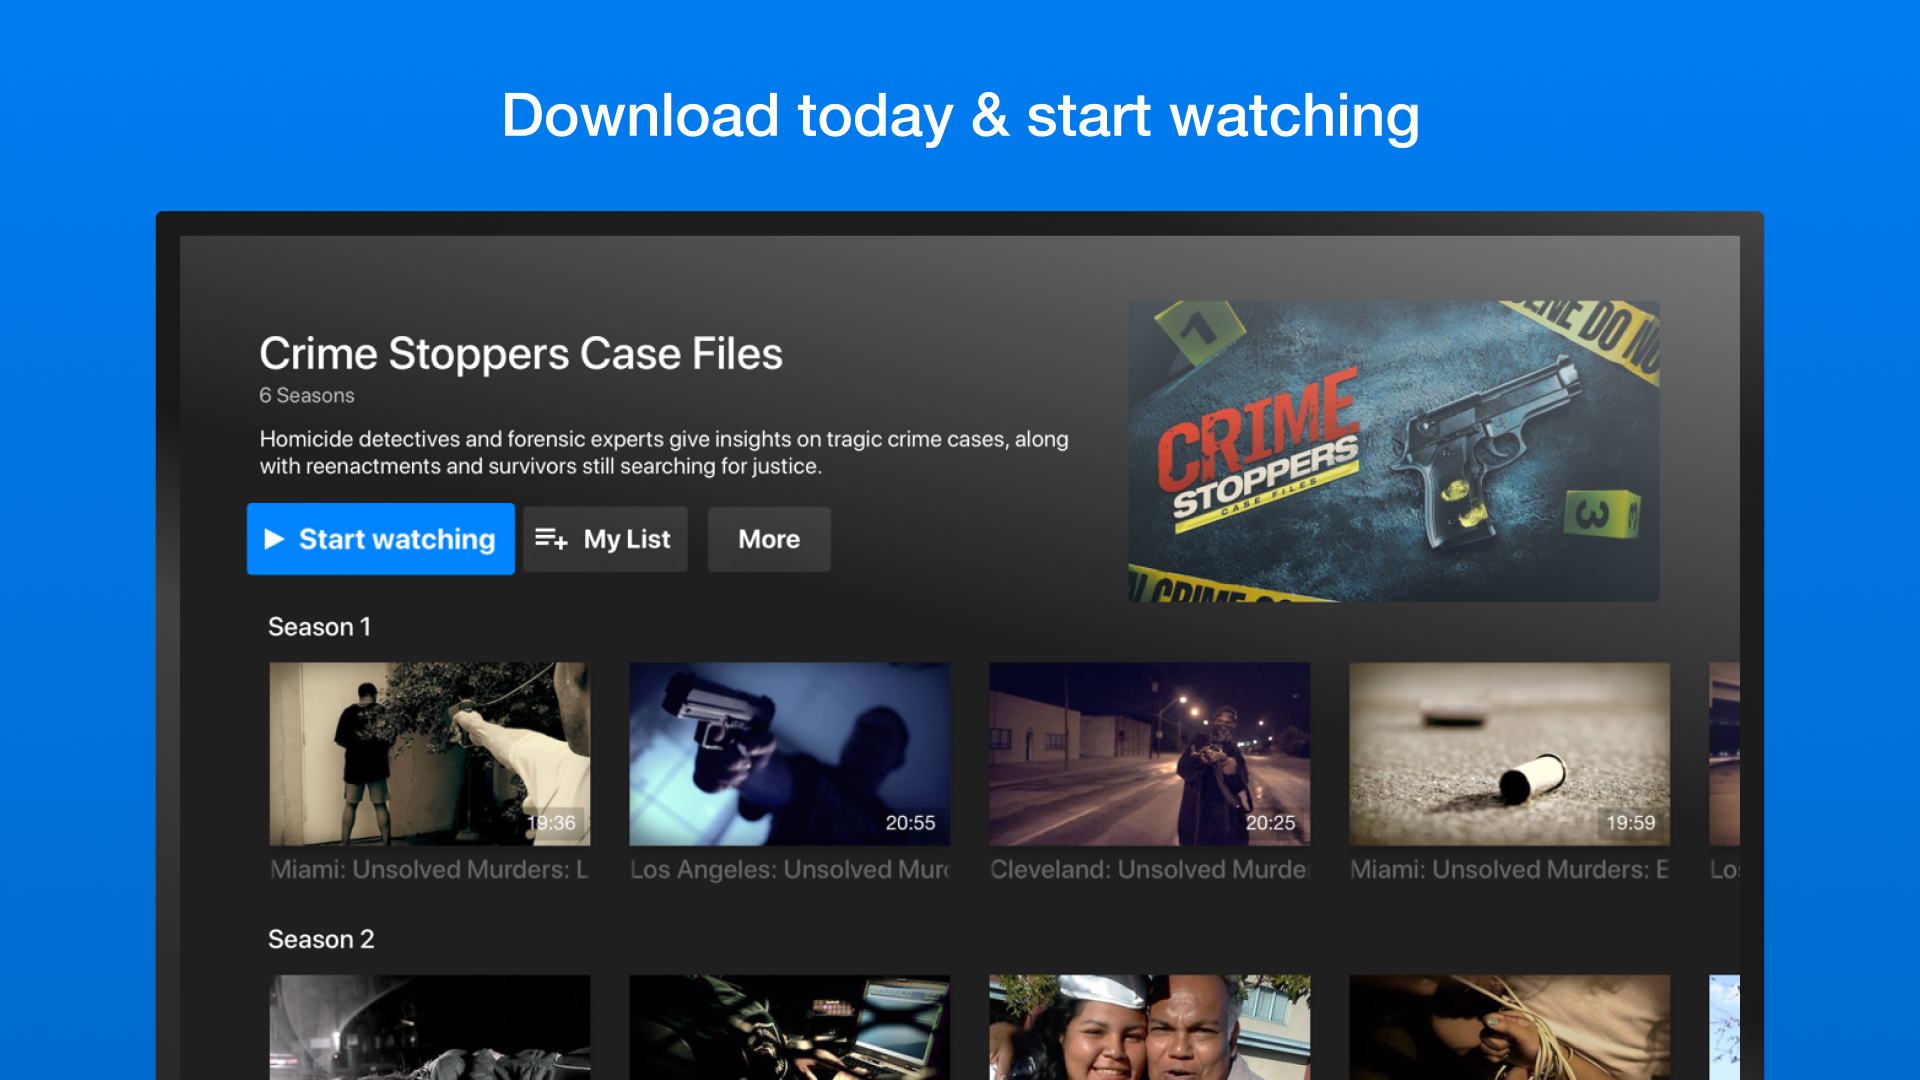Screen dimensions: 1920x1080
Task: Click the 20:55 duration badge on the Los Angeles episode
Action: 908,824
